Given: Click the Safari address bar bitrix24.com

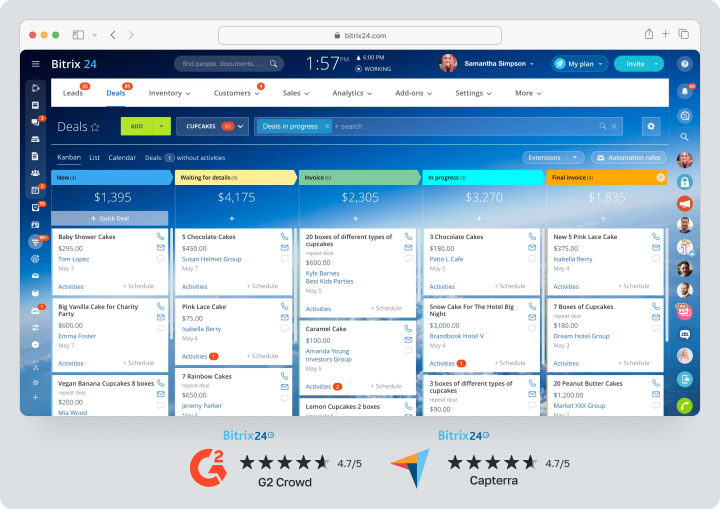Looking at the screenshot, I should (360, 35).
